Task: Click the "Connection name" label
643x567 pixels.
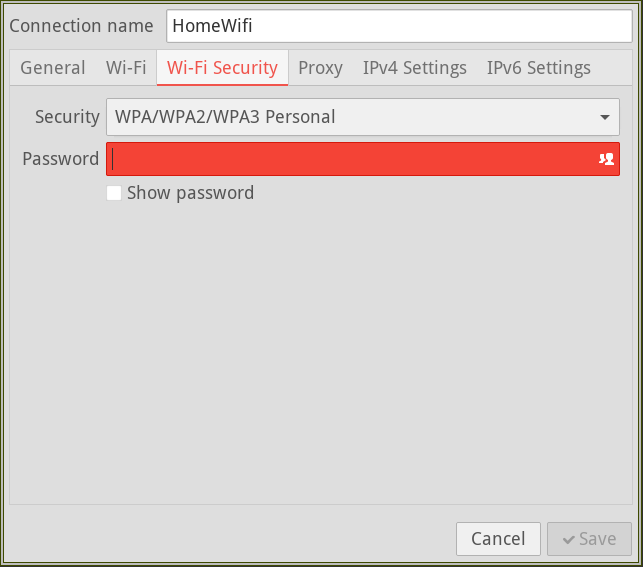Action: [81, 26]
